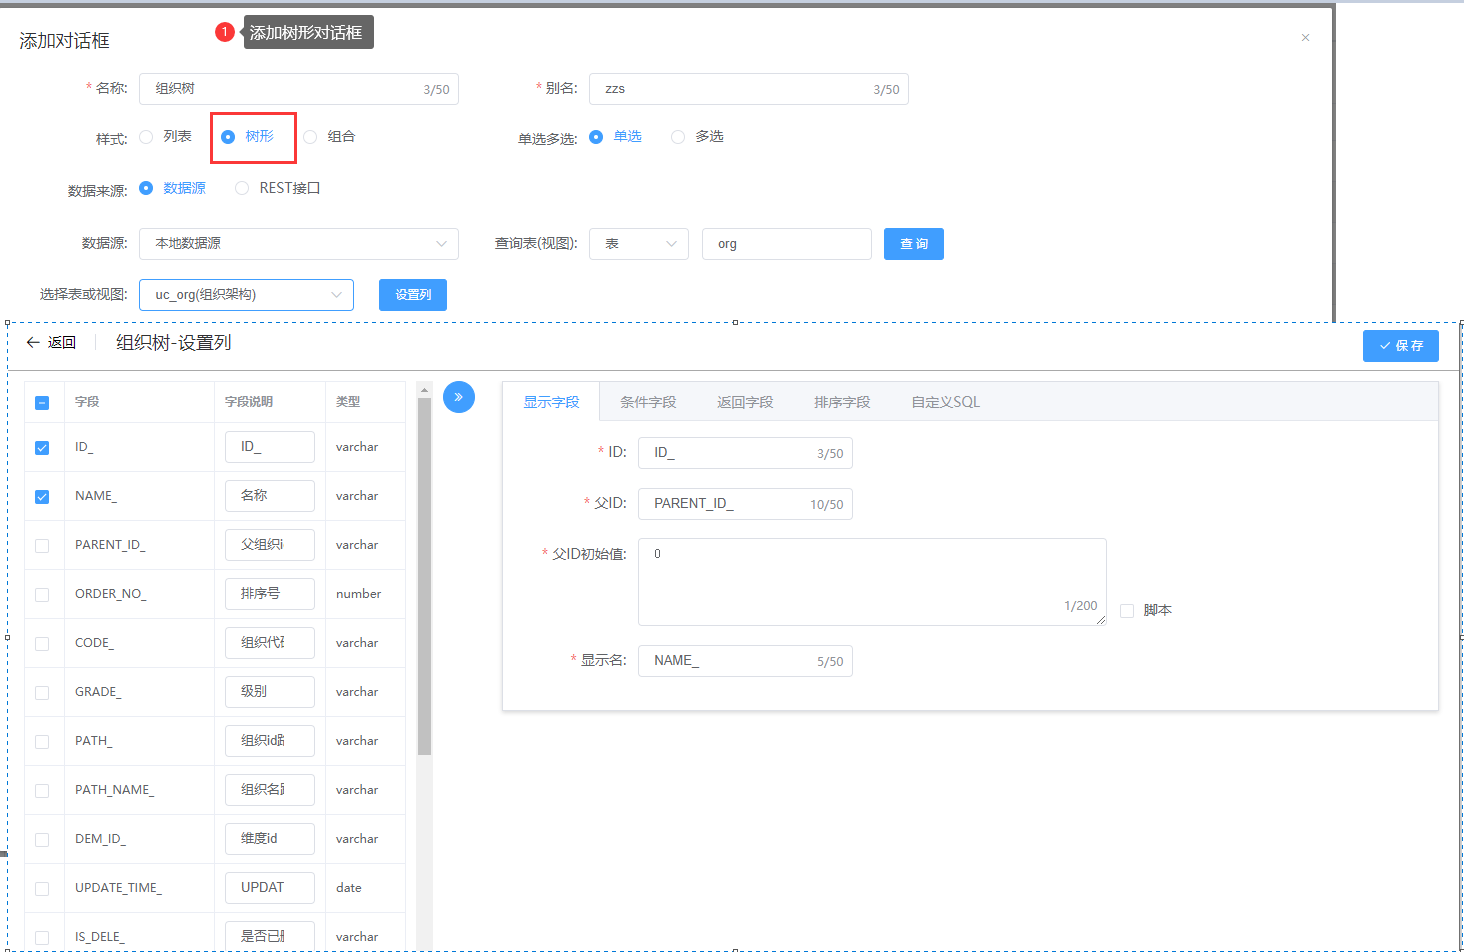The height and width of the screenshot is (952, 1464).
Task: Click the 父ID初始值 text area
Action: tap(871, 581)
